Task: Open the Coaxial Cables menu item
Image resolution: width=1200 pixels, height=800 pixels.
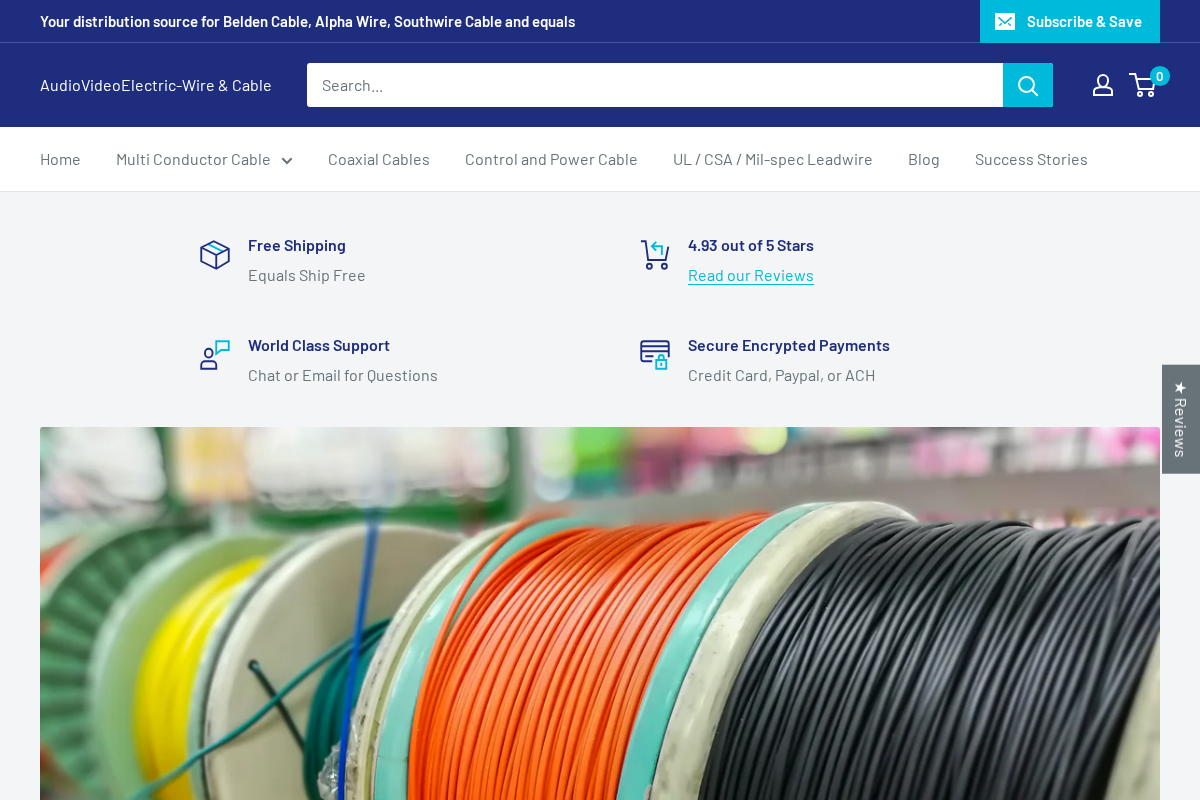Action: [x=378, y=159]
